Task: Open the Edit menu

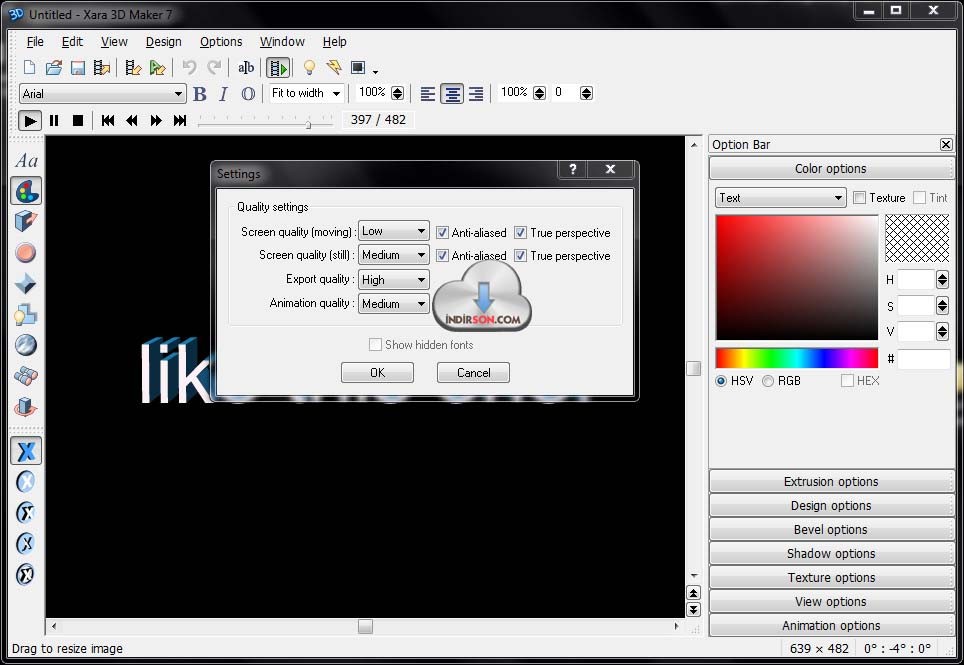Action: click(x=72, y=42)
